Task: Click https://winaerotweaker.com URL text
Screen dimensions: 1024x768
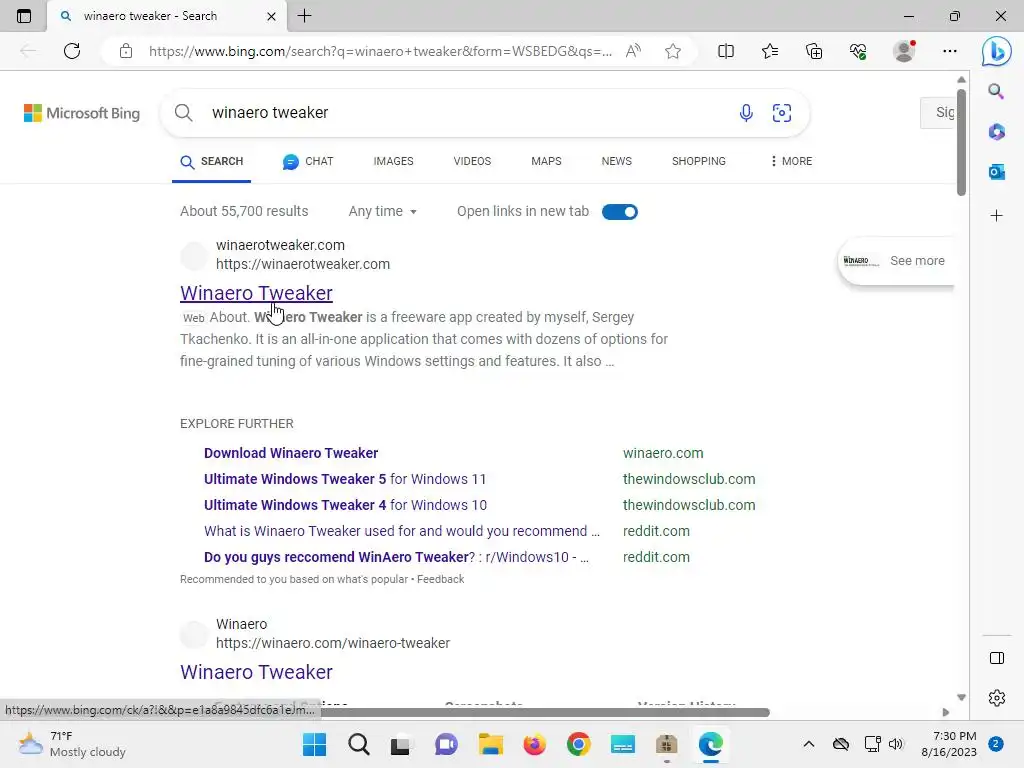Action: click(302, 264)
